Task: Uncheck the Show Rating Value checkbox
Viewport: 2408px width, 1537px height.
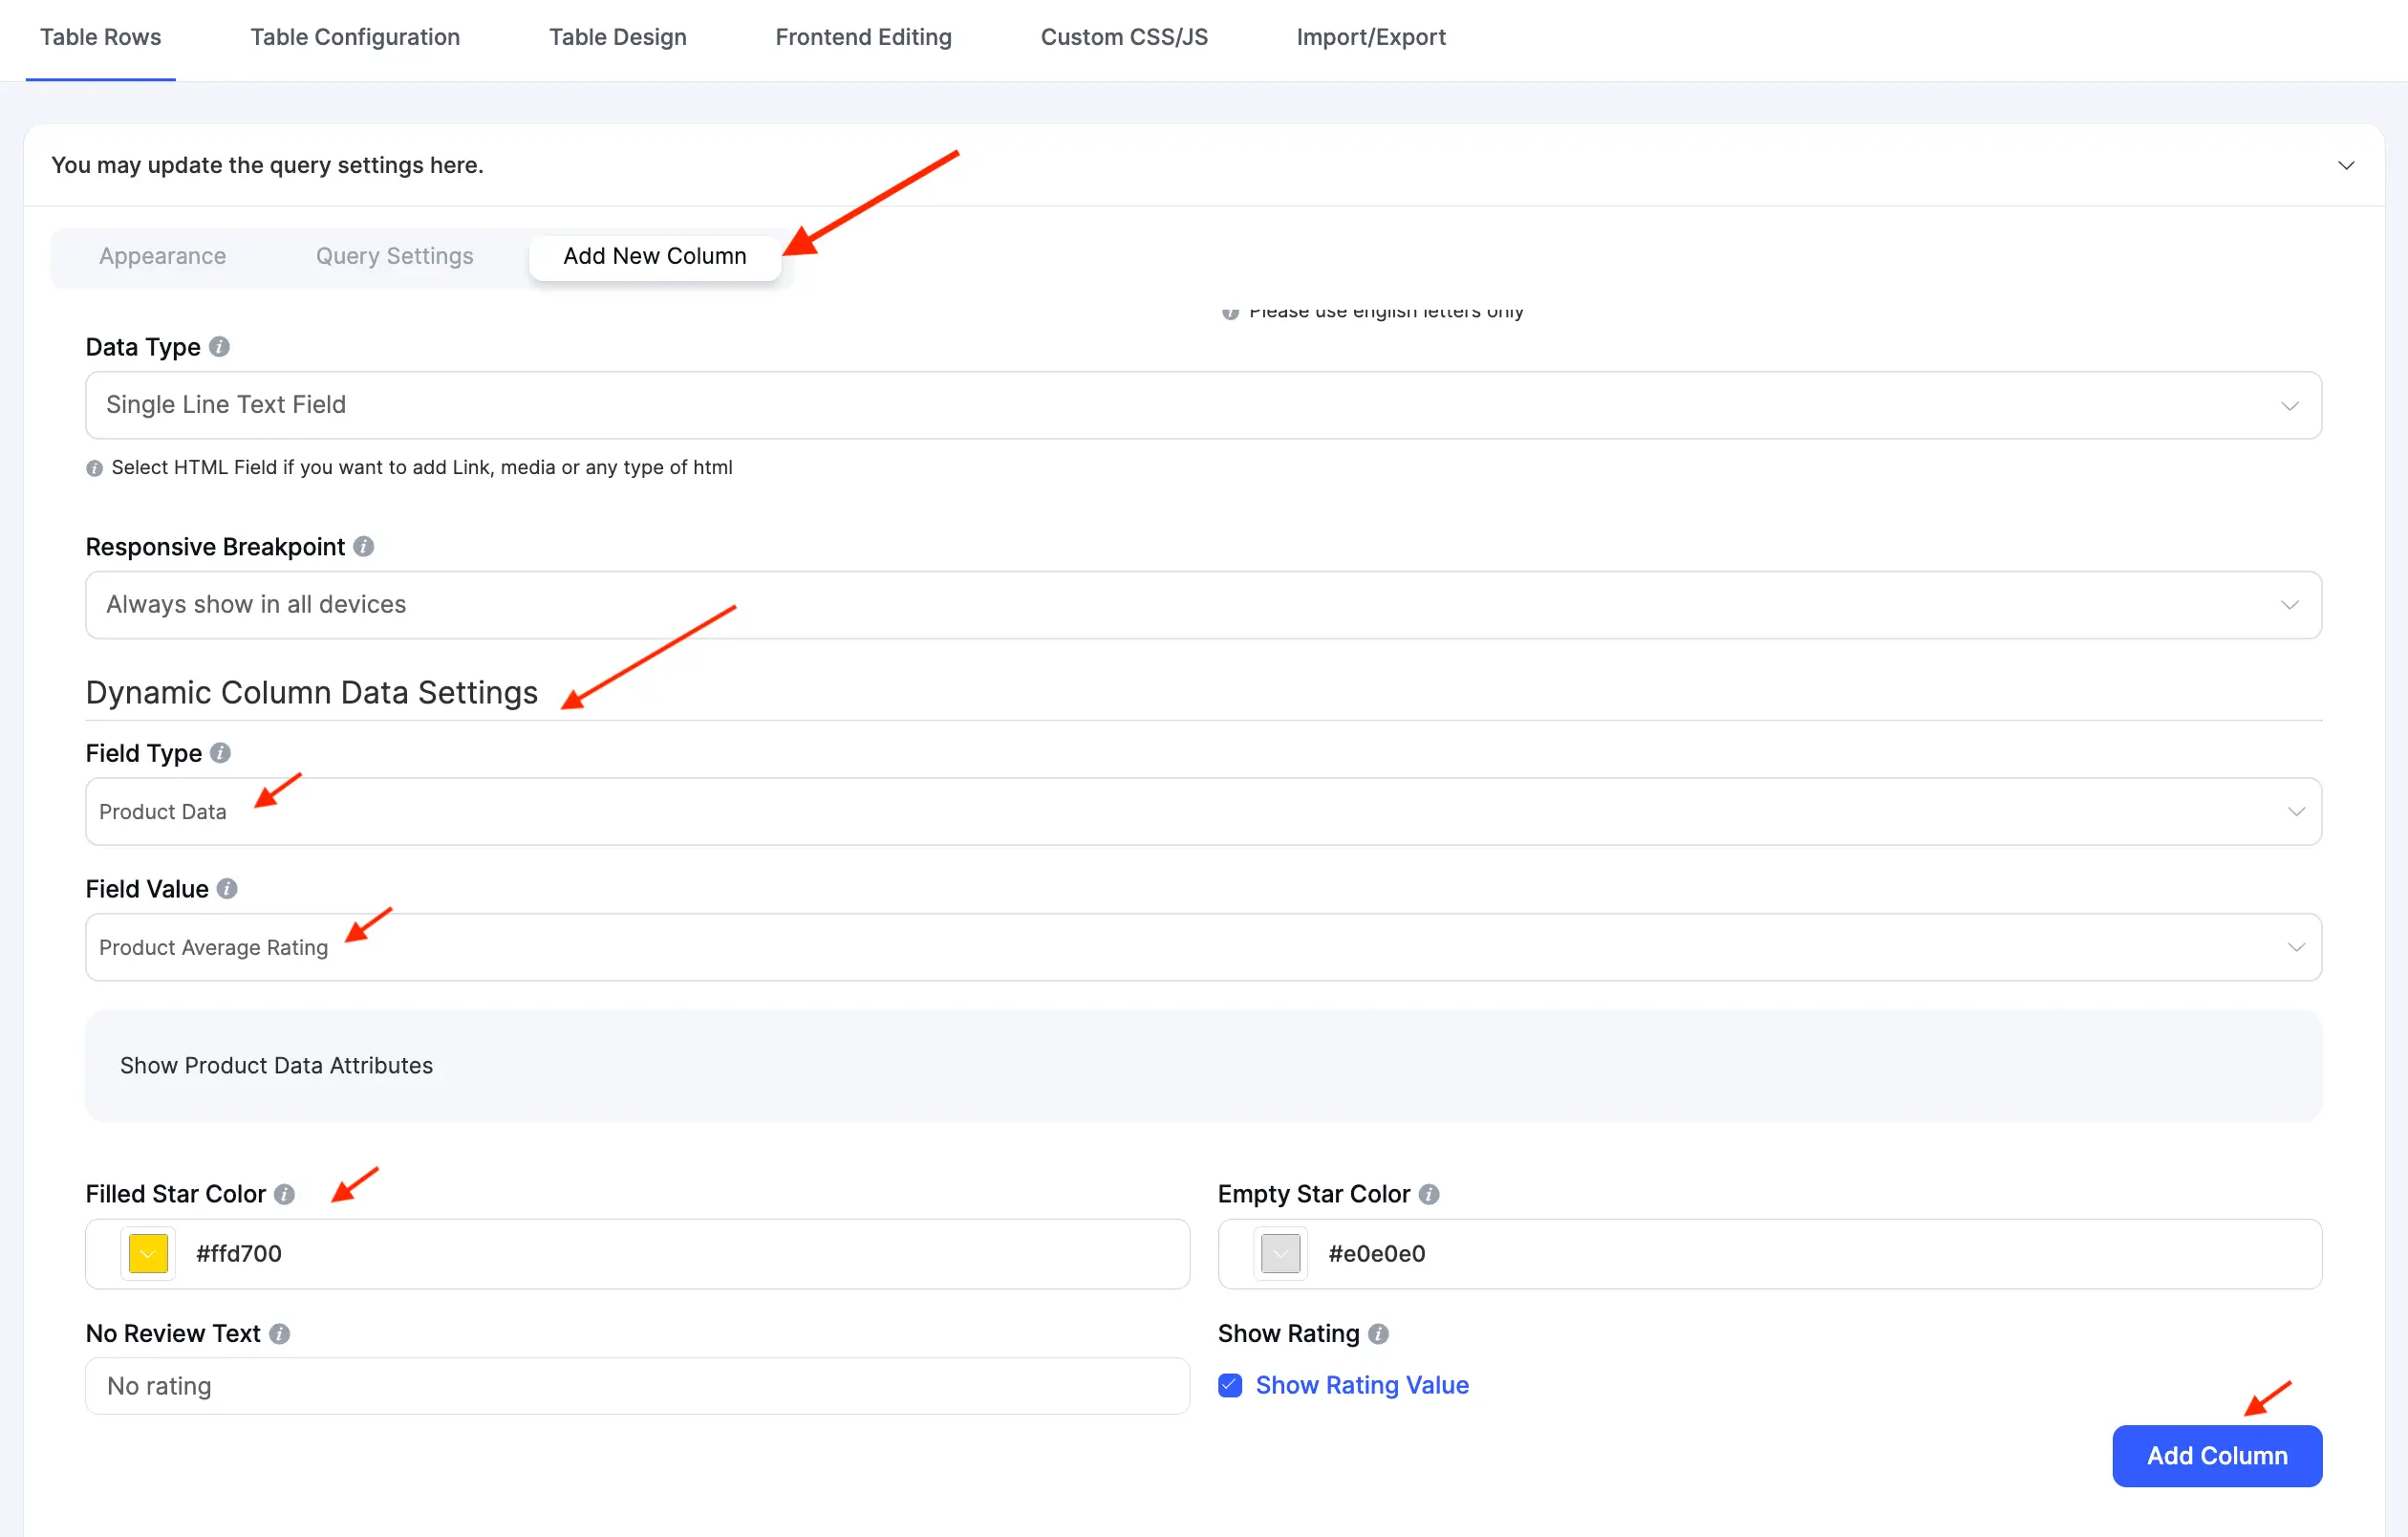Action: pos(1229,1385)
